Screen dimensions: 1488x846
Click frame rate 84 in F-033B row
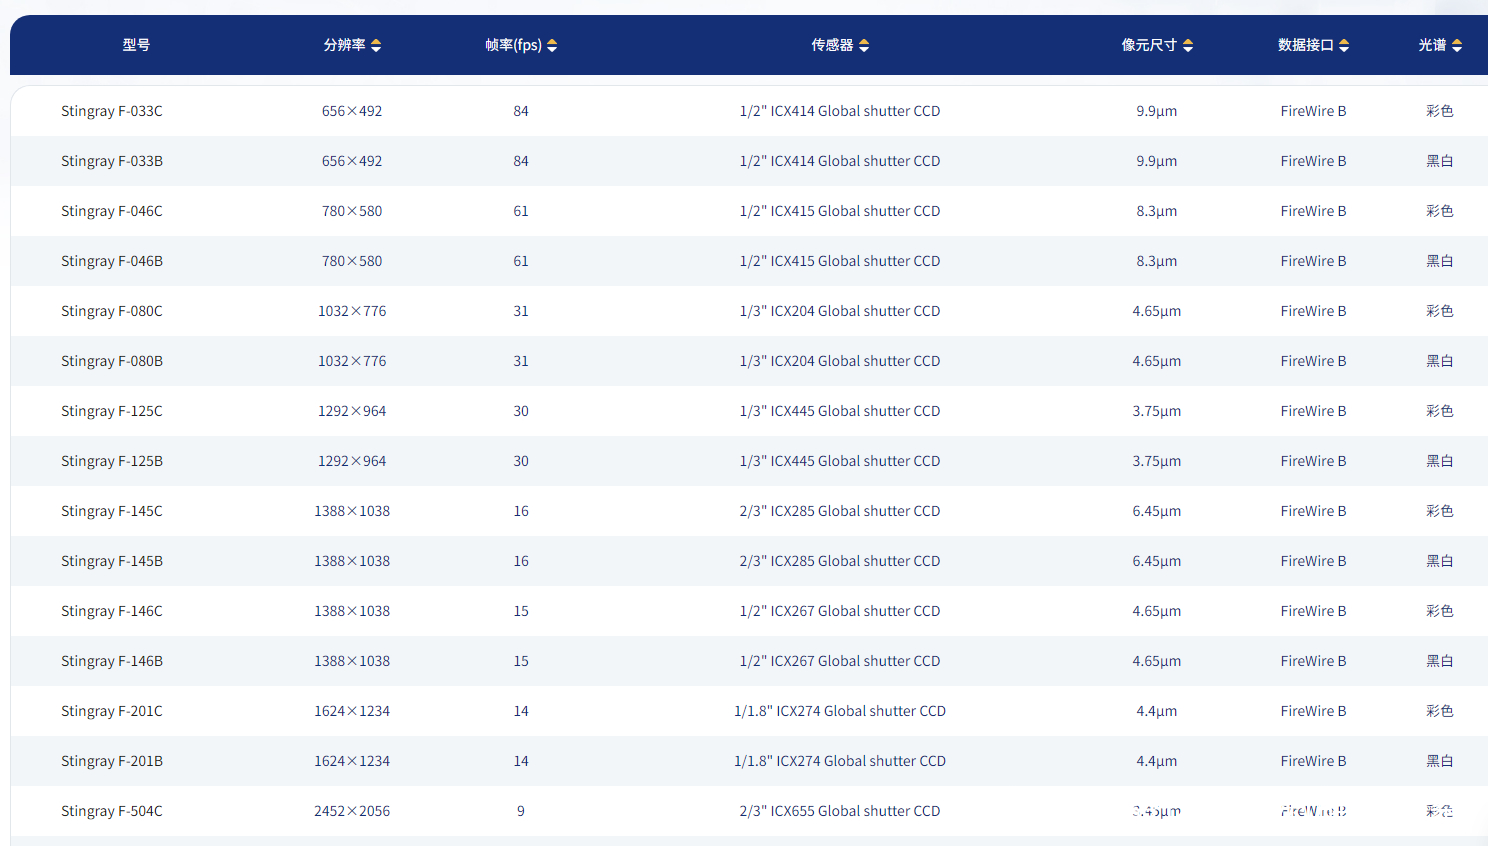(x=521, y=161)
